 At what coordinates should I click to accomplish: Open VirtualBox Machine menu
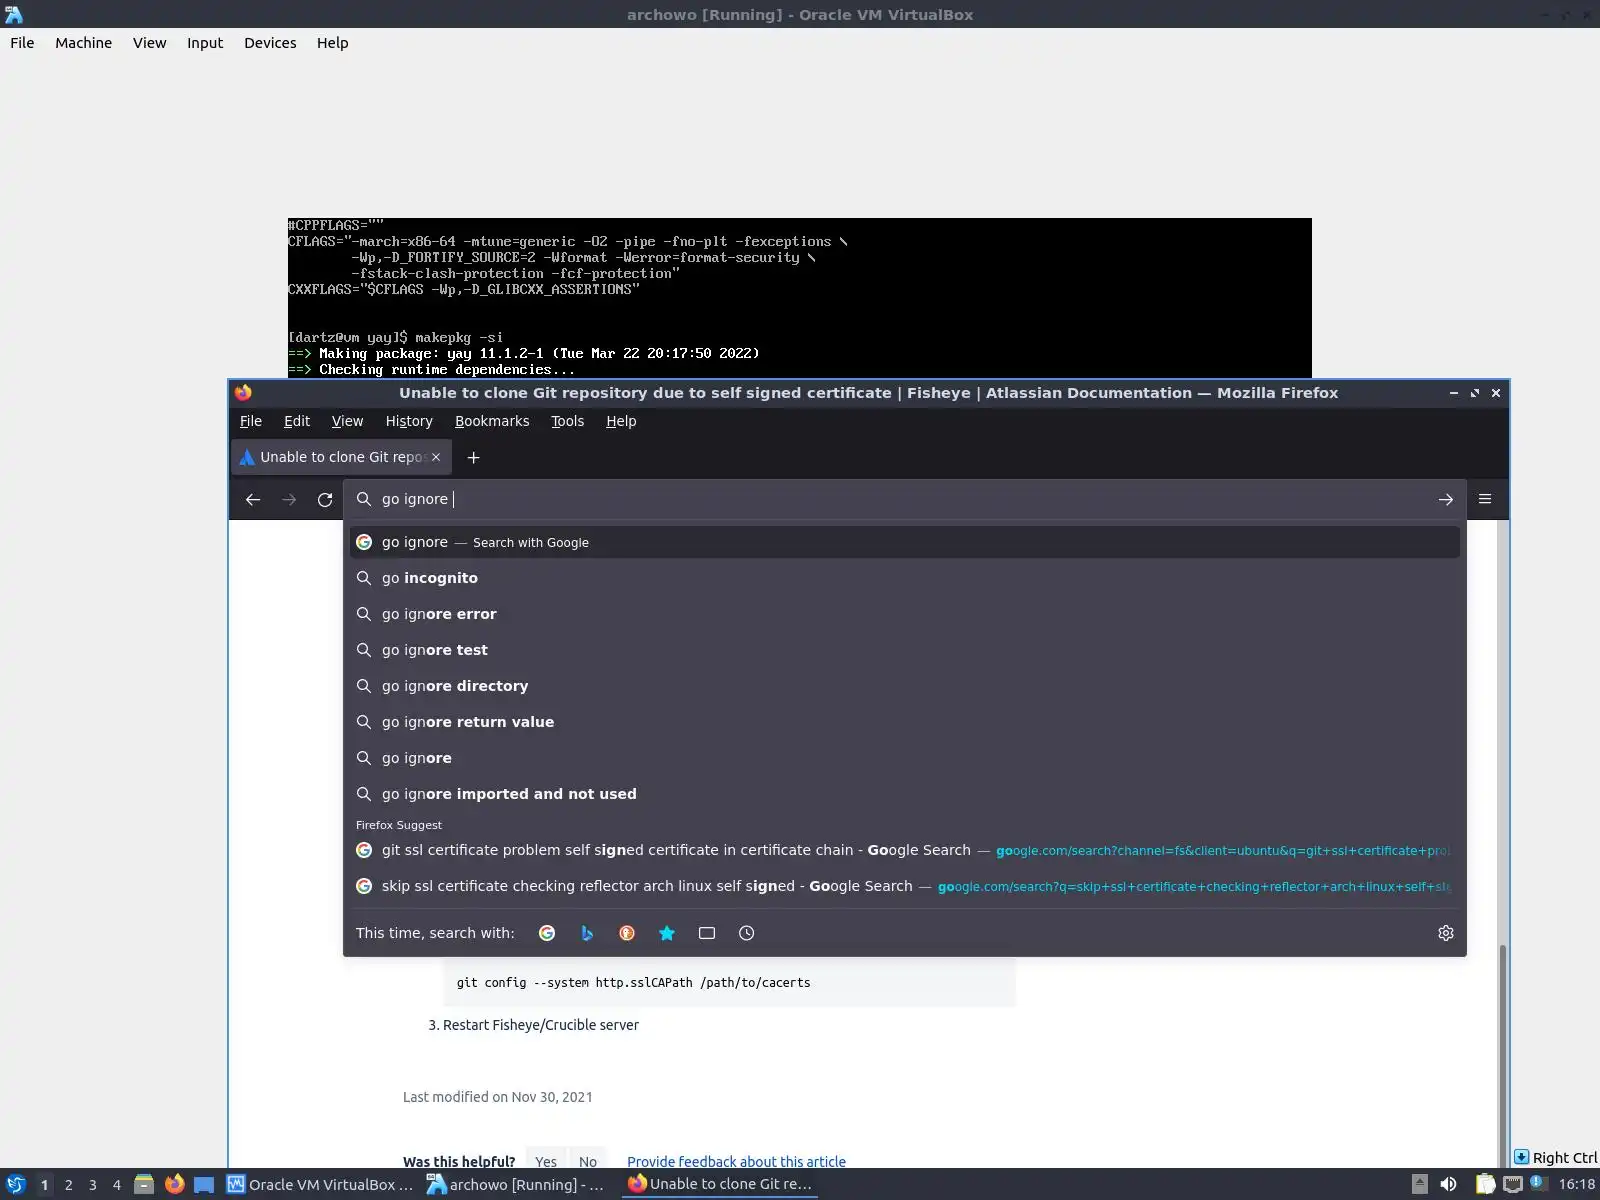coord(83,43)
